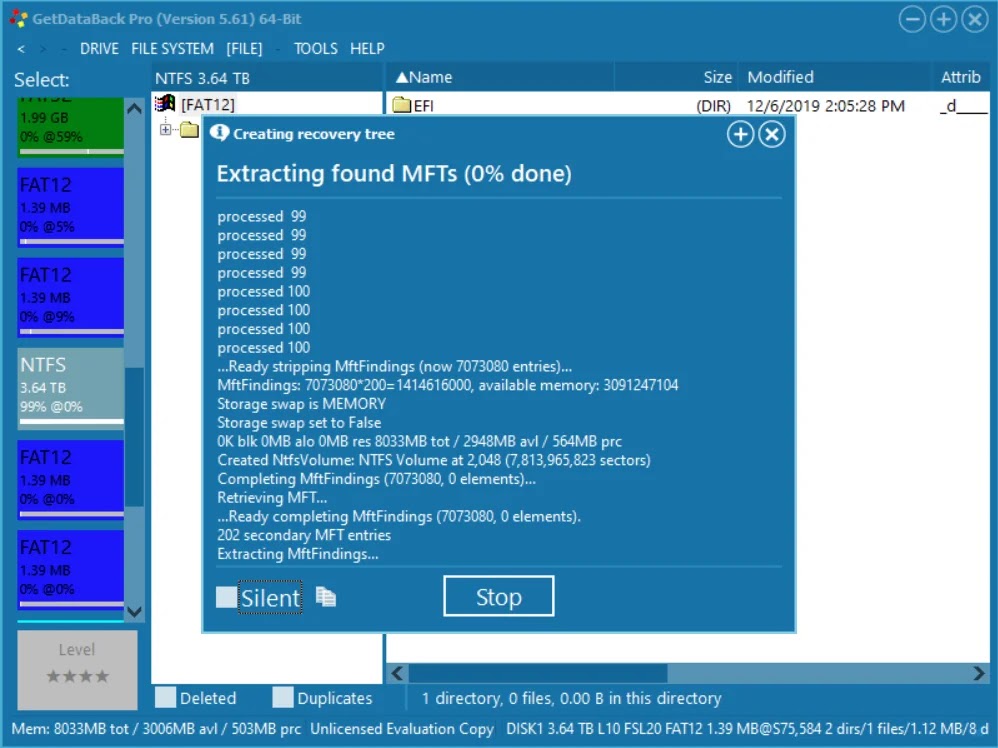
Task: Click the file system list scrollbar thumb
Action: coord(134,437)
